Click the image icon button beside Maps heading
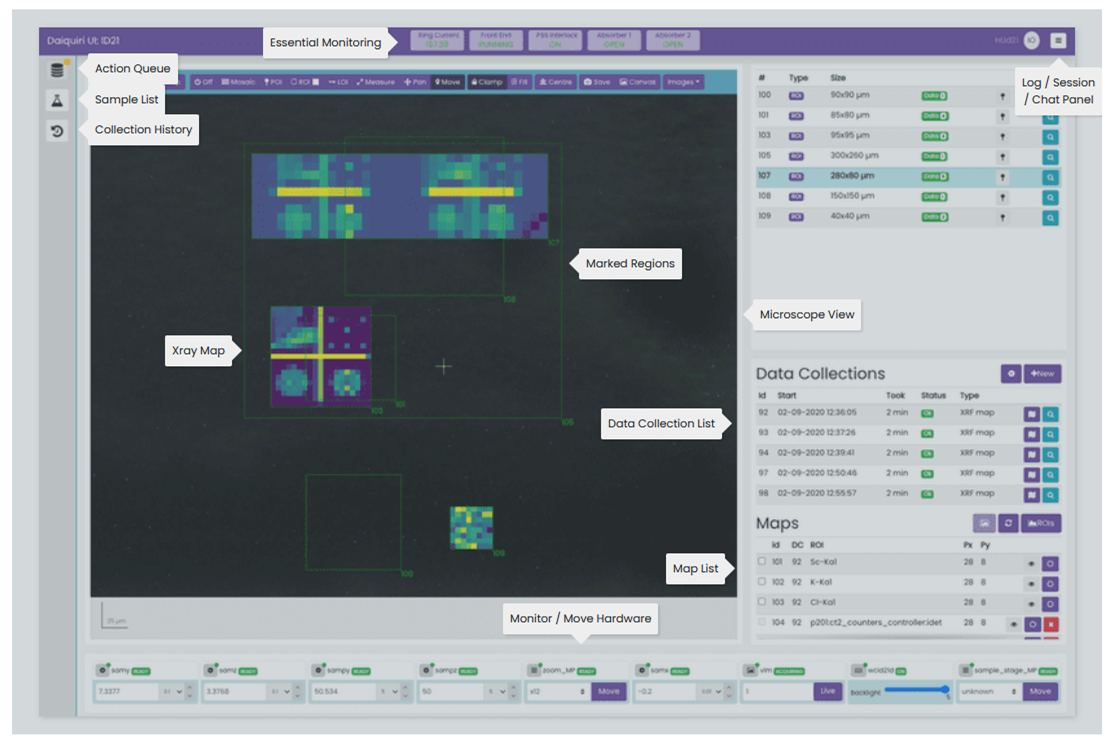1114x742 pixels. pos(984,523)
